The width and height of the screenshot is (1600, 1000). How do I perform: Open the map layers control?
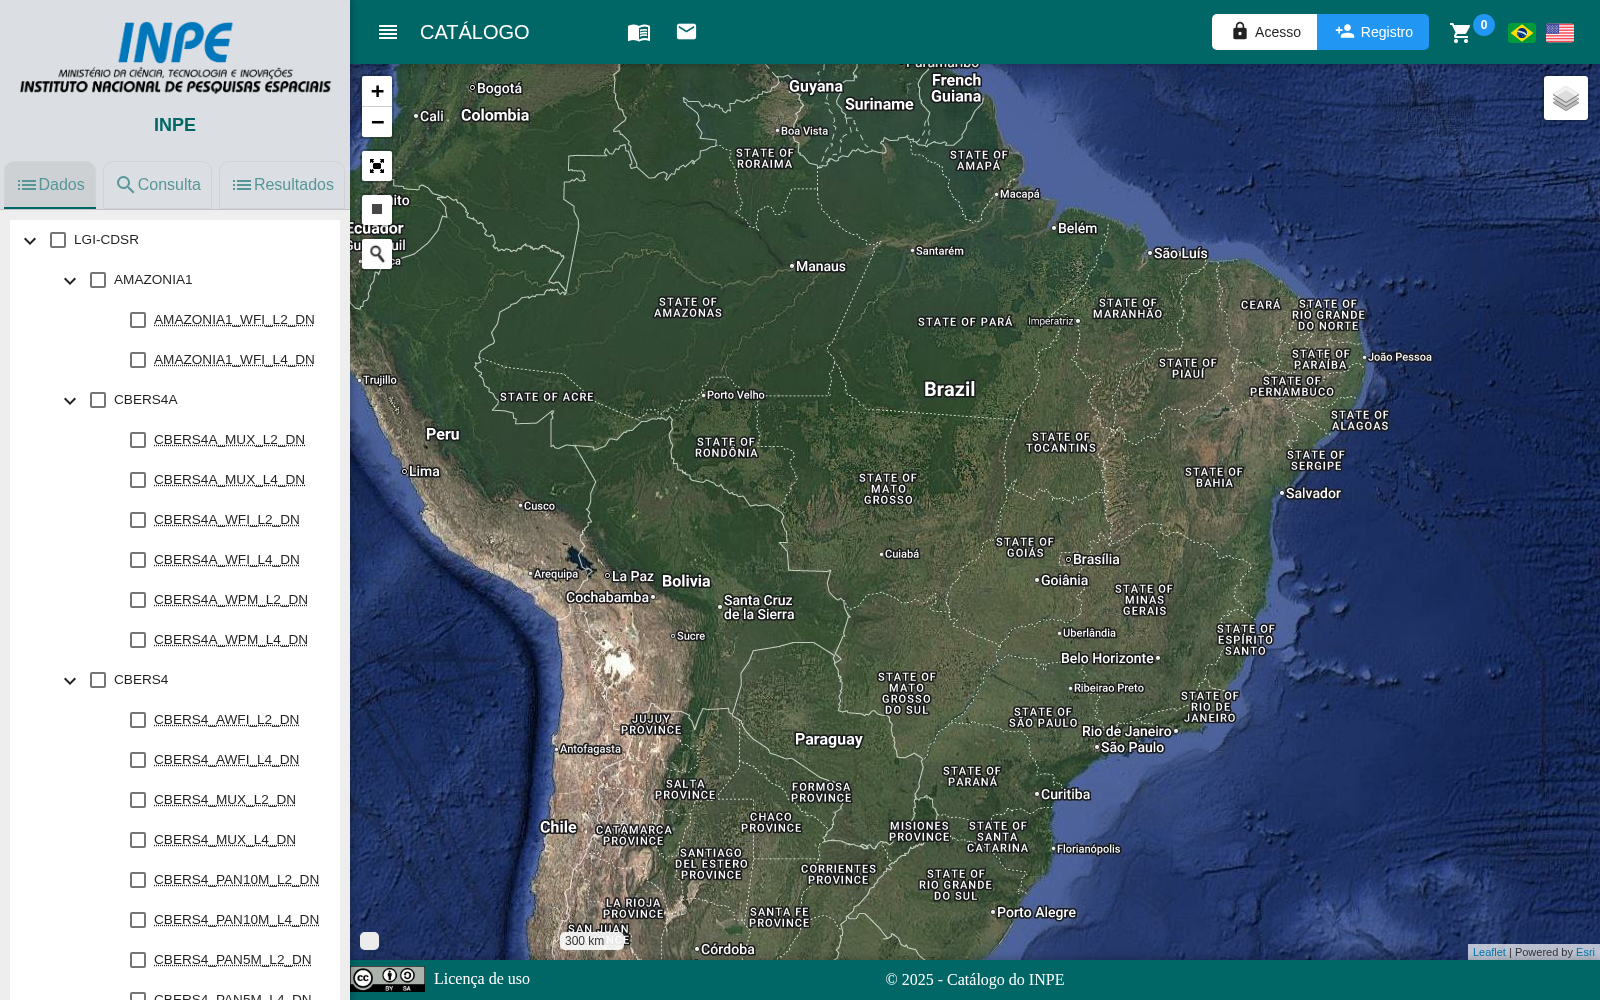(1566, 98)
